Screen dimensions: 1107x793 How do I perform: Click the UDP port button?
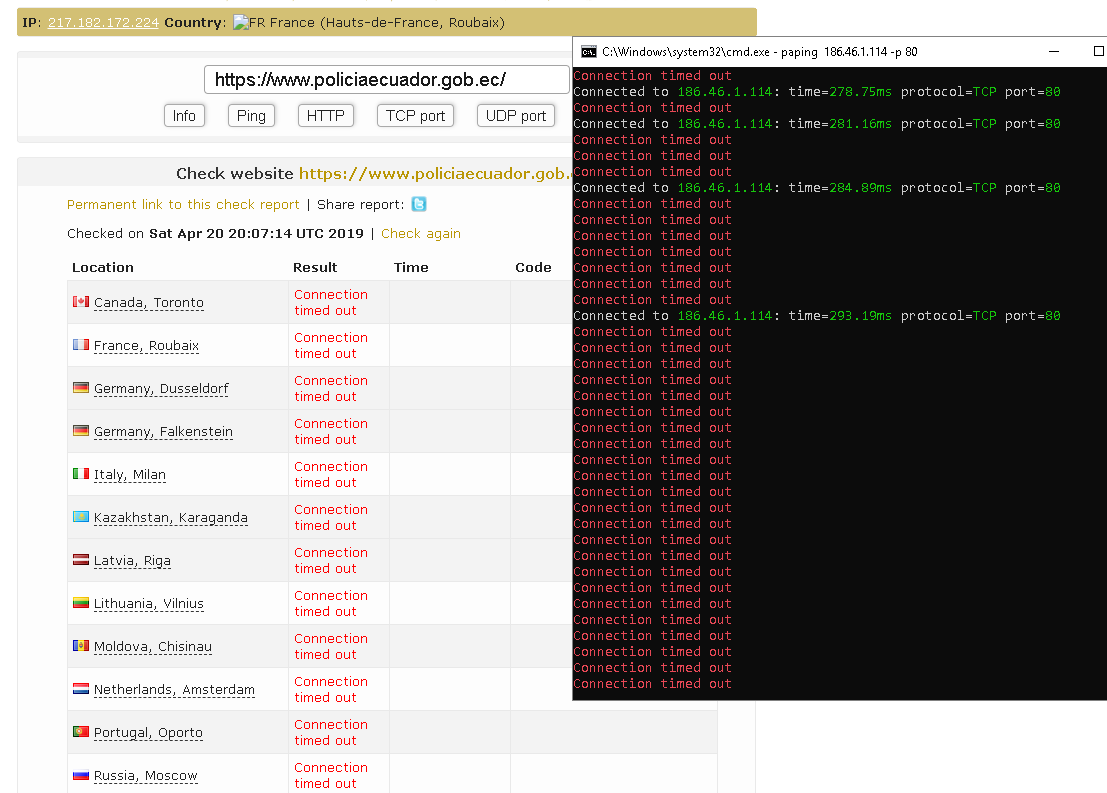[x=516, y=116]
